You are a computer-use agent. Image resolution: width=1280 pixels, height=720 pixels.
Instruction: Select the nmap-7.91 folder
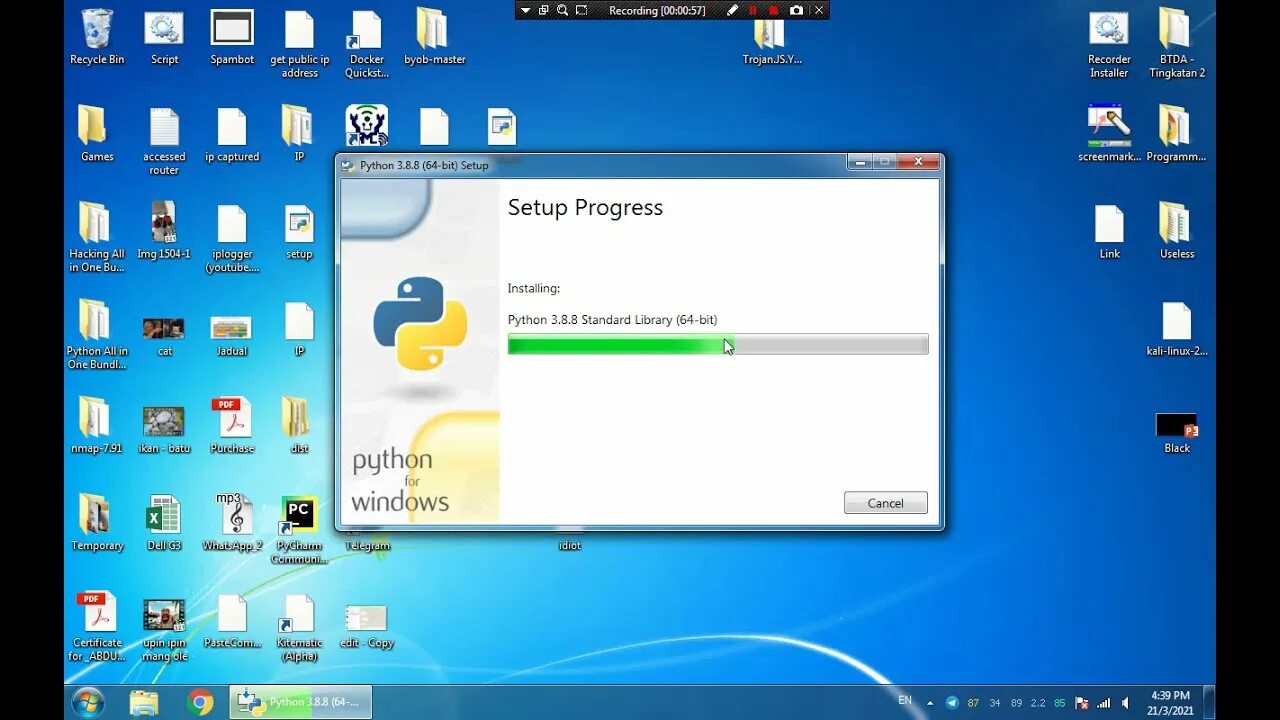(97, 425)
